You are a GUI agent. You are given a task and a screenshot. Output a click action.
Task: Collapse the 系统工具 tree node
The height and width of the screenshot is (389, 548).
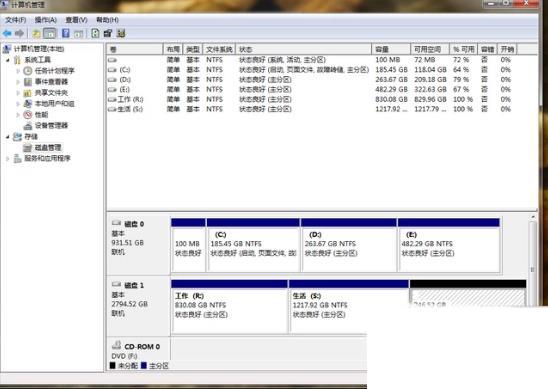(8, 60)
